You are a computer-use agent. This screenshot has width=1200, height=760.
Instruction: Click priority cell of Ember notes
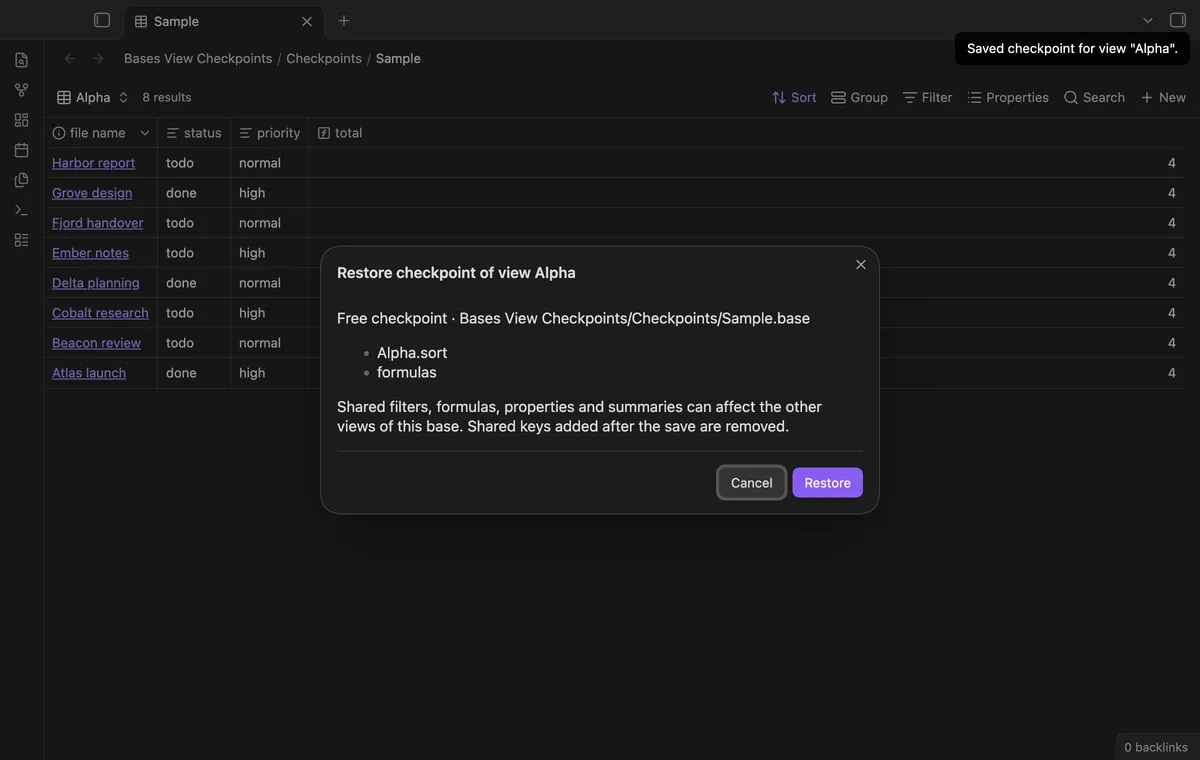point(270,253)
